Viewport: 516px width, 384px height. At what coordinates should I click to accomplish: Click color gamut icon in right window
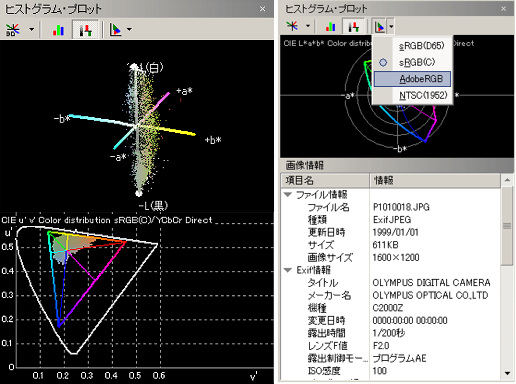coord(379,26)
